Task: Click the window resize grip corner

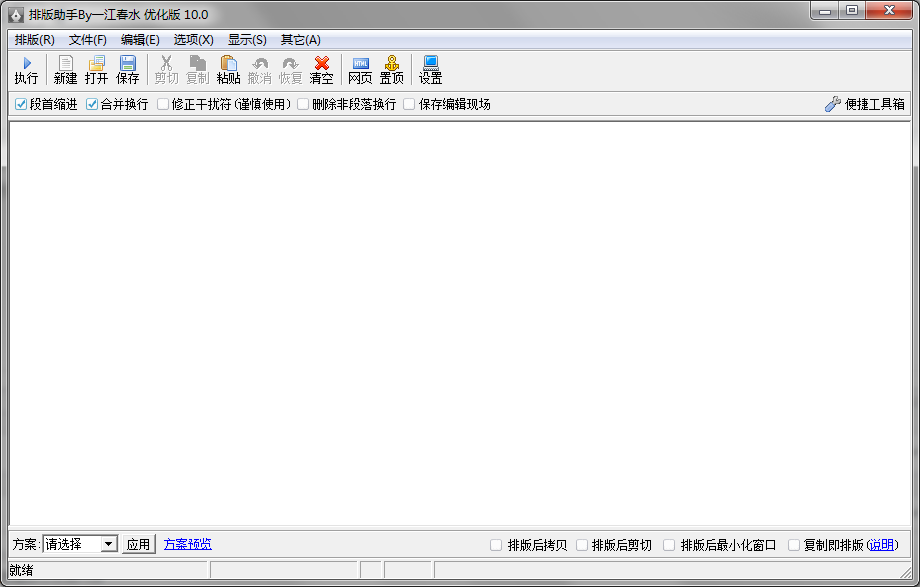Action: [906, 572]
